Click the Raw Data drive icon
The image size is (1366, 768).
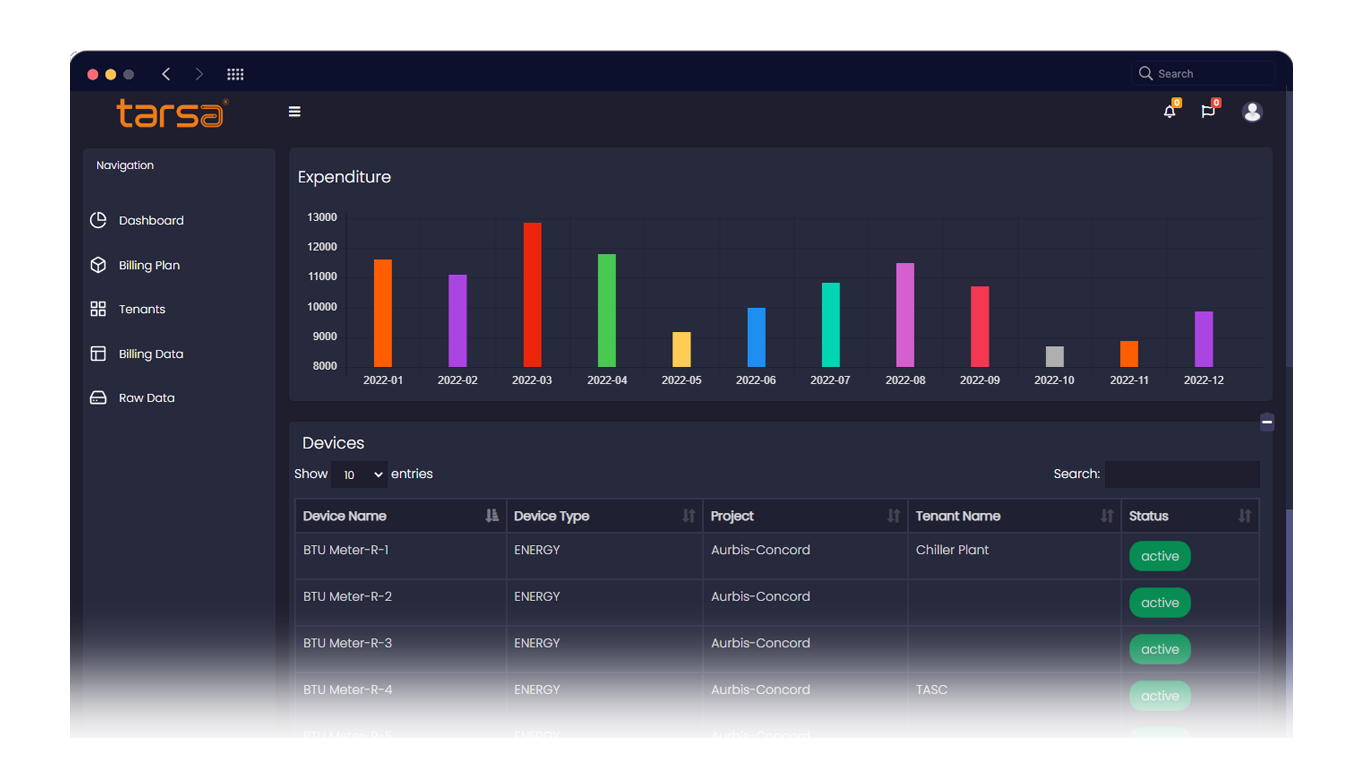98,398
